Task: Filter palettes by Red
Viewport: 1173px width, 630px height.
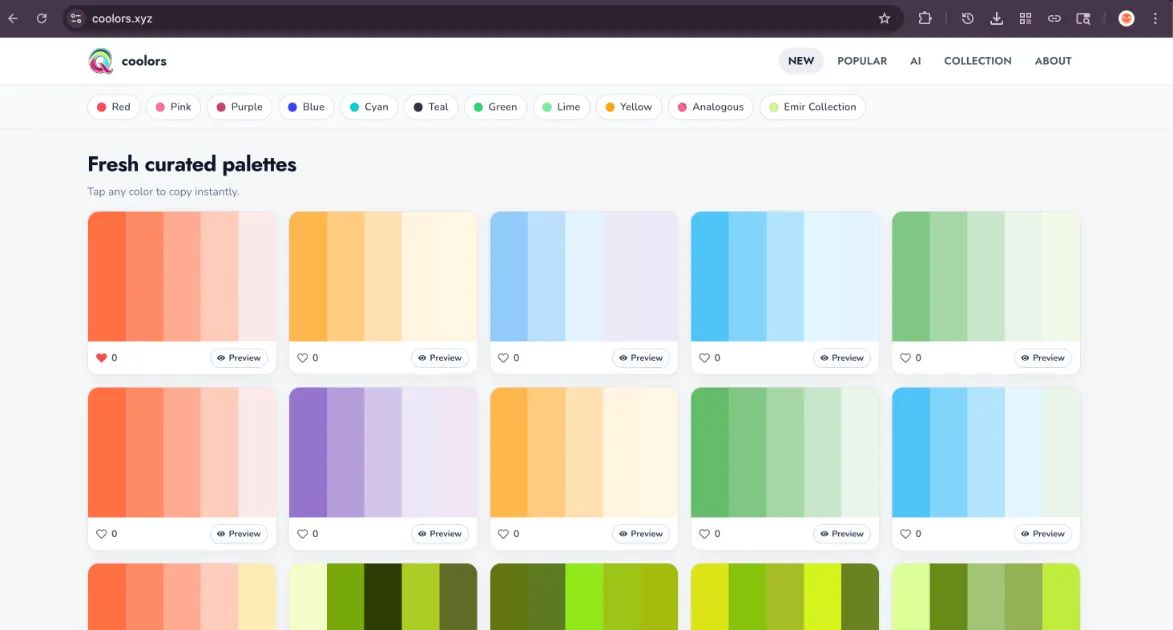Action: pyautogui.click(x=114, y=107)
